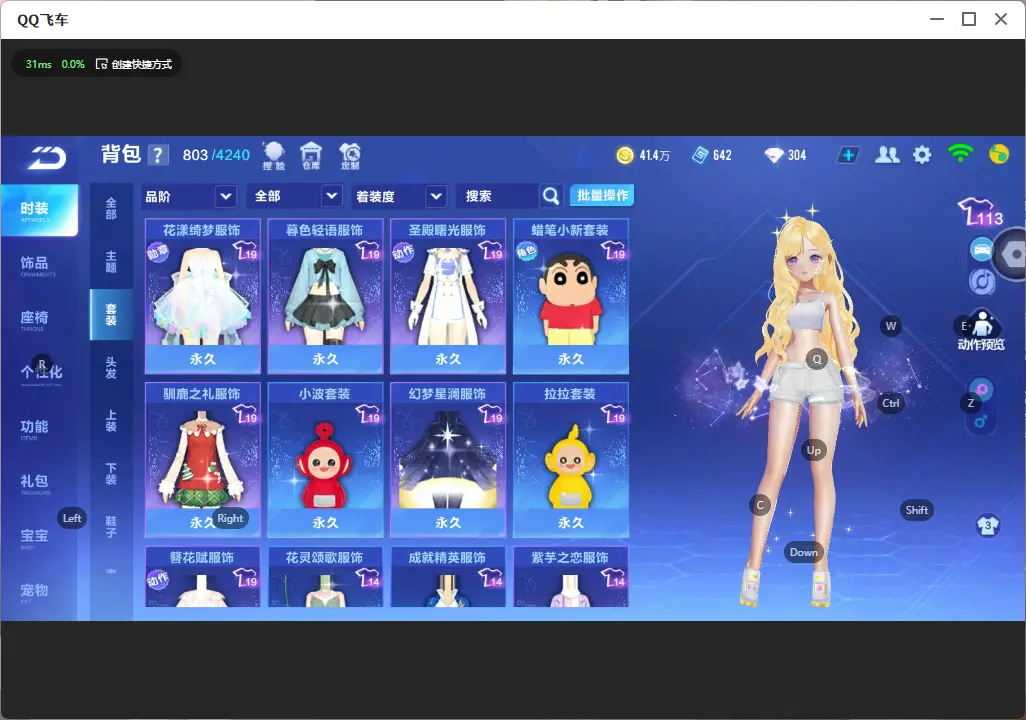Select the 上装 top sub-category

coord(111,421)
